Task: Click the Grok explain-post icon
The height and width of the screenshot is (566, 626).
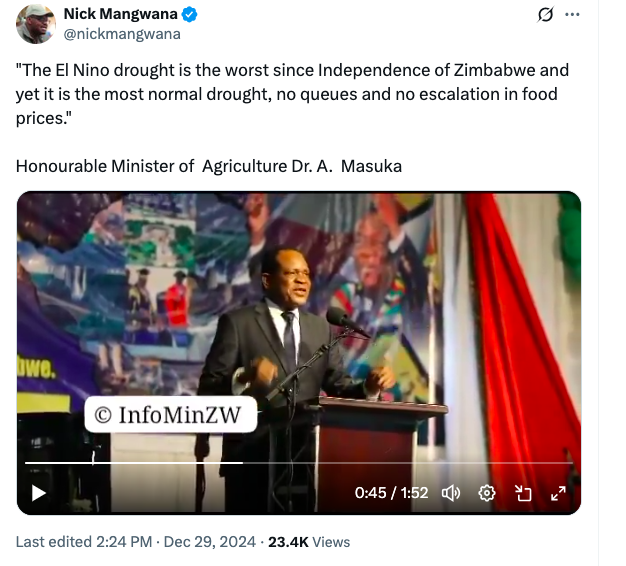Action: (x=545, y=14)
